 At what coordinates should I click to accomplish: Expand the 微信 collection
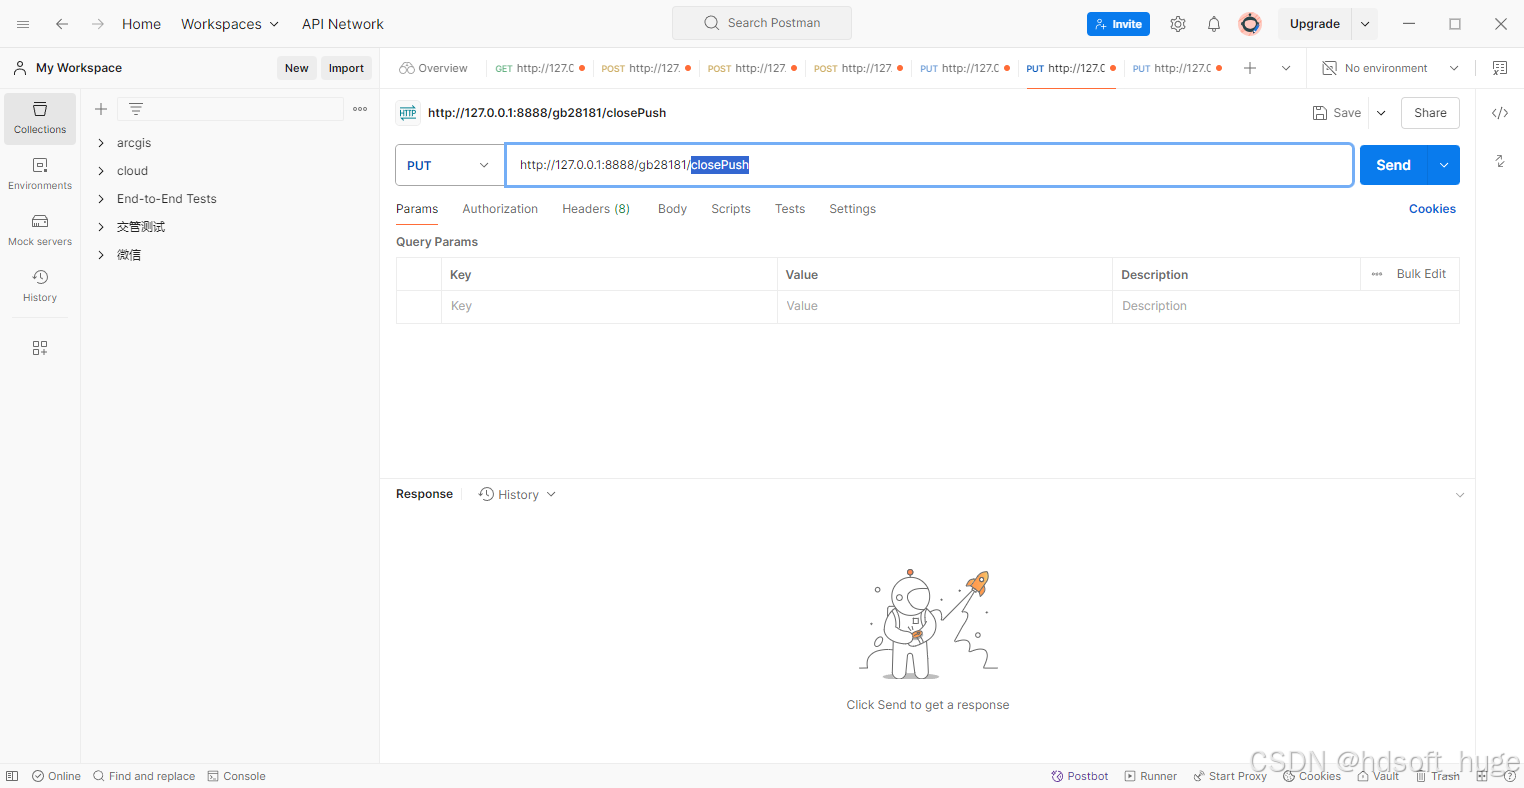coord(101,255)
